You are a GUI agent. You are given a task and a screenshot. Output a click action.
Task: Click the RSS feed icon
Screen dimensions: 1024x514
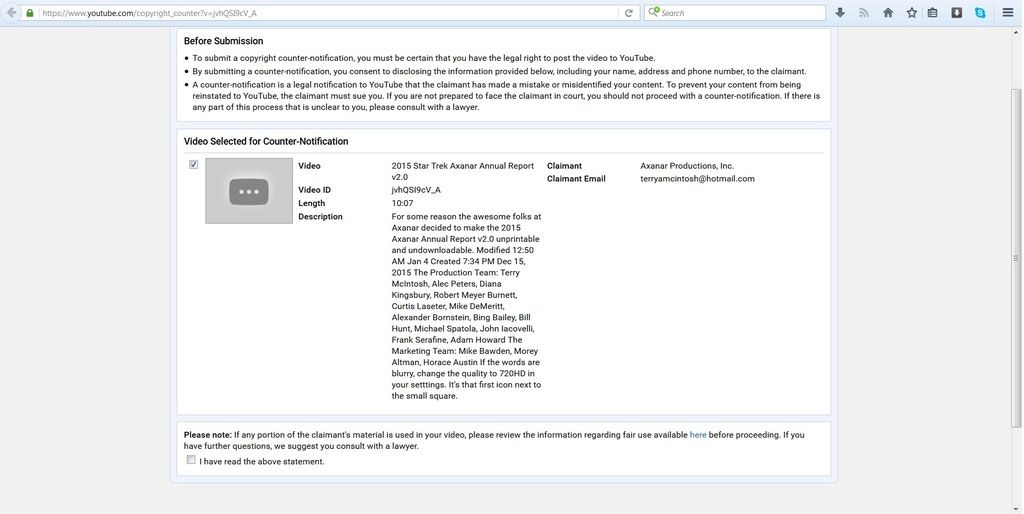tap(864, 12)
